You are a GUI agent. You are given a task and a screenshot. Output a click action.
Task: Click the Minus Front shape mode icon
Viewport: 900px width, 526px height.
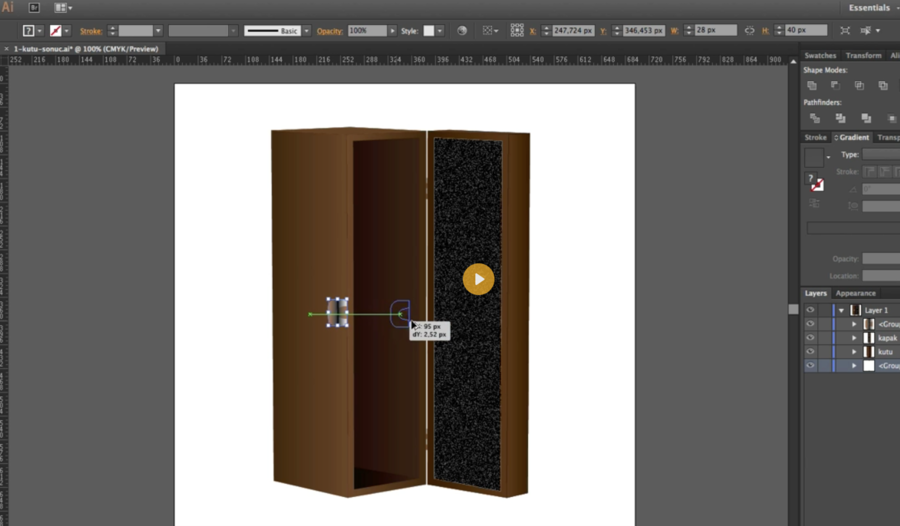[x=835, y=86]
